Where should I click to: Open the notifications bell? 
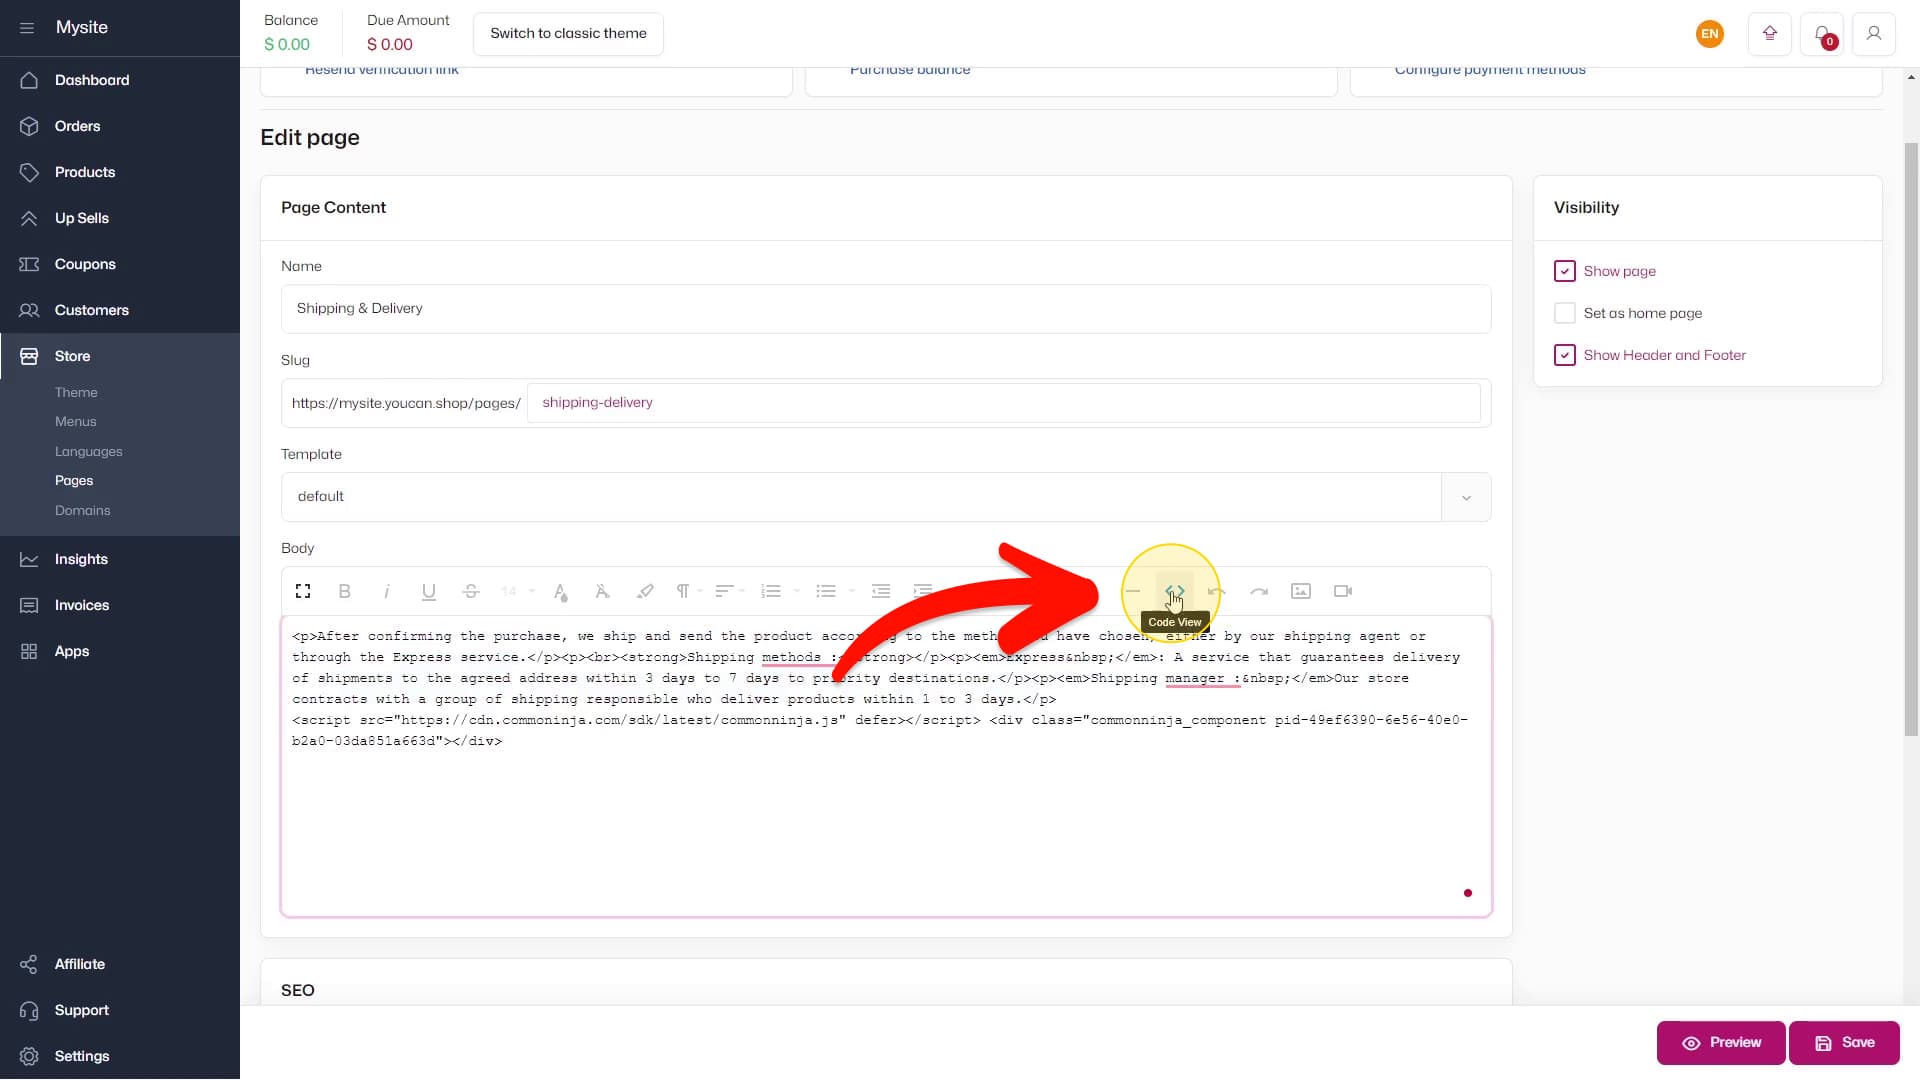tap(1822, 34)
